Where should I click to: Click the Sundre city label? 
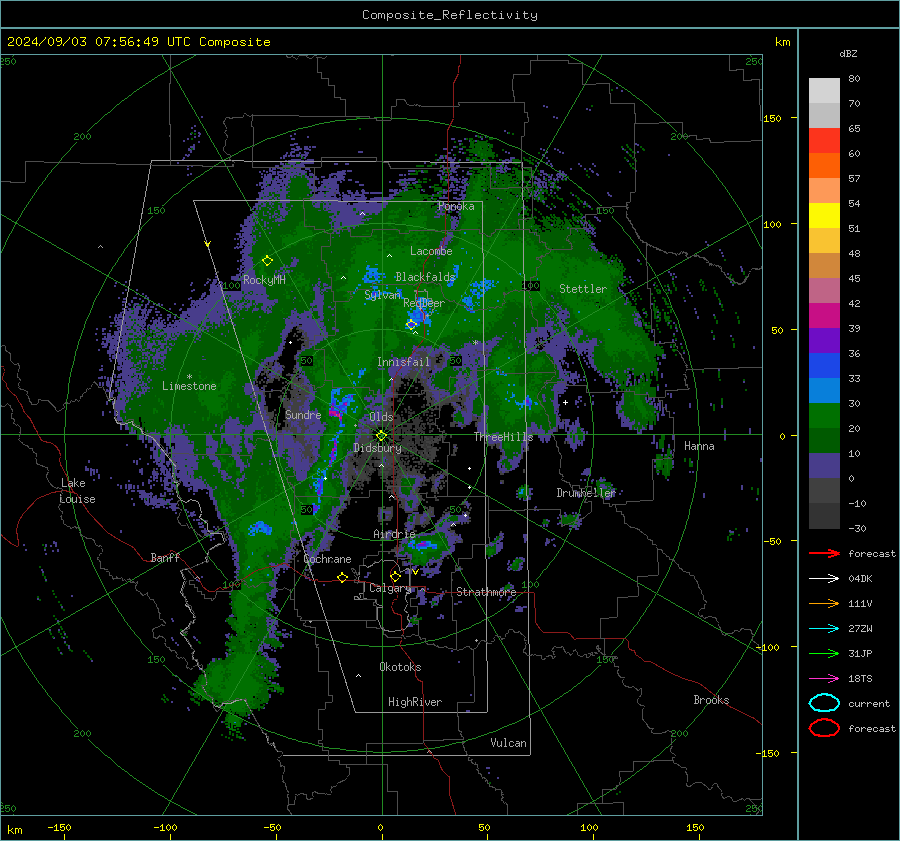[x=303, y=414]
